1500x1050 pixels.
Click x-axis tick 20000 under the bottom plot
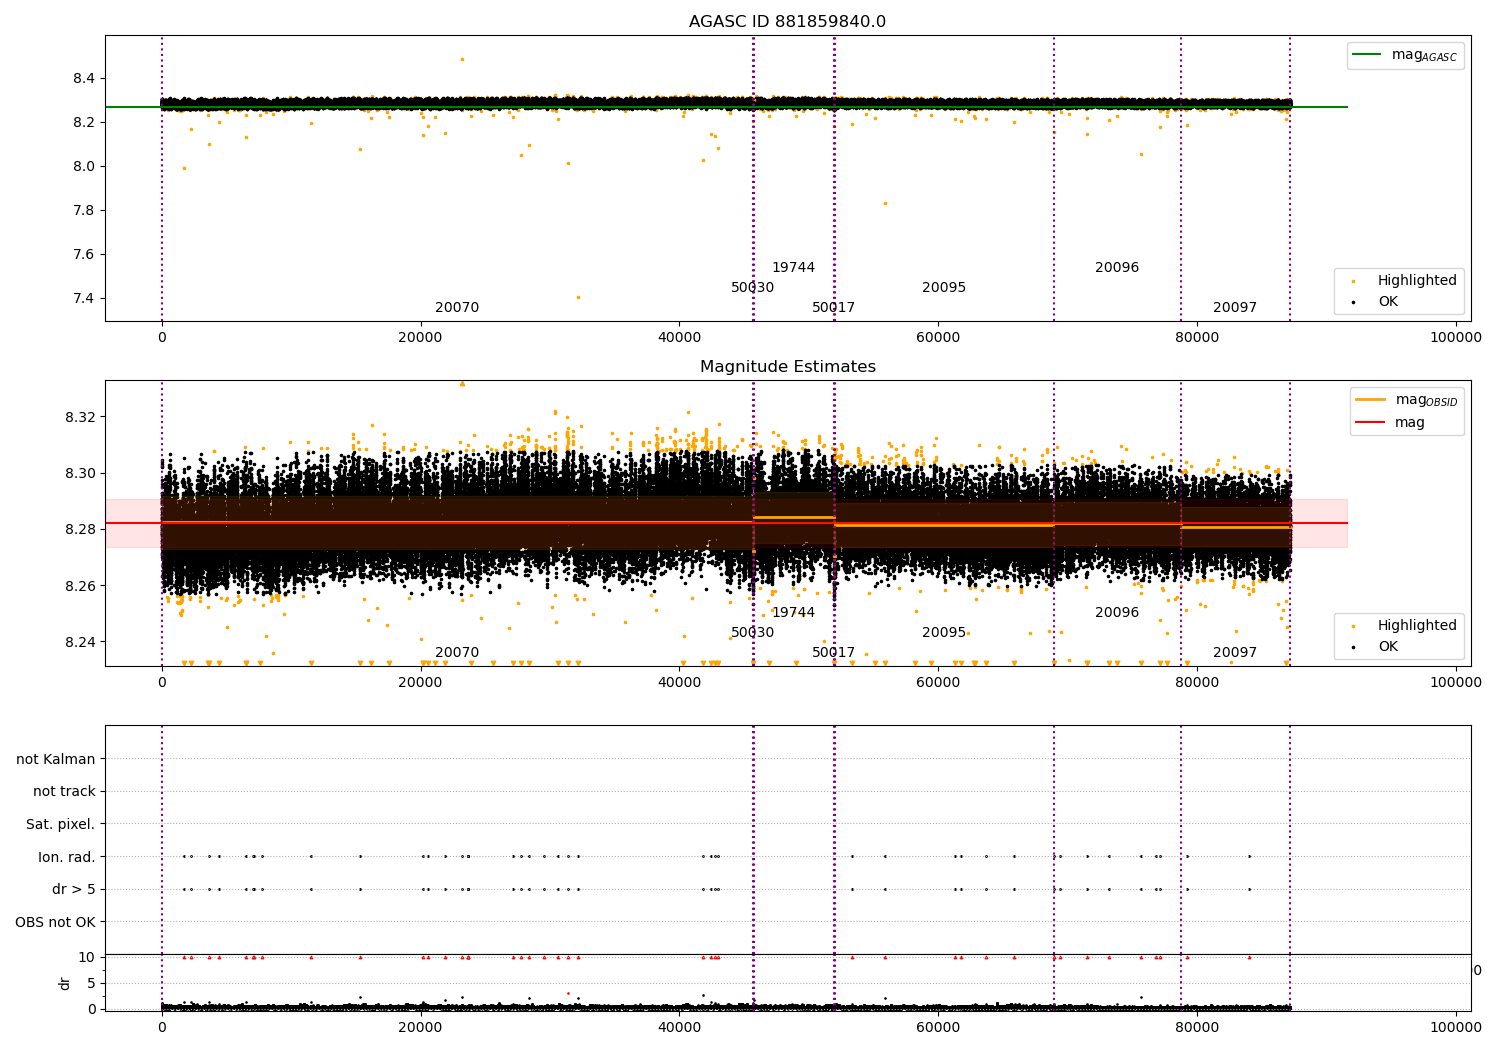[x=420, y=1028]
